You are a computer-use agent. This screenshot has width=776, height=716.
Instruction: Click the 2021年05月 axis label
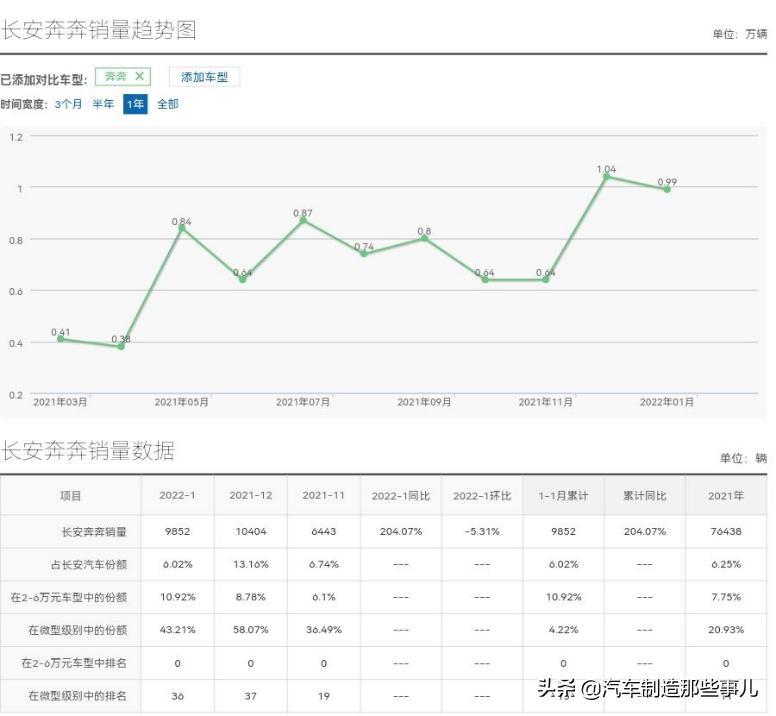pyautogui.click(x=182, y=402)
